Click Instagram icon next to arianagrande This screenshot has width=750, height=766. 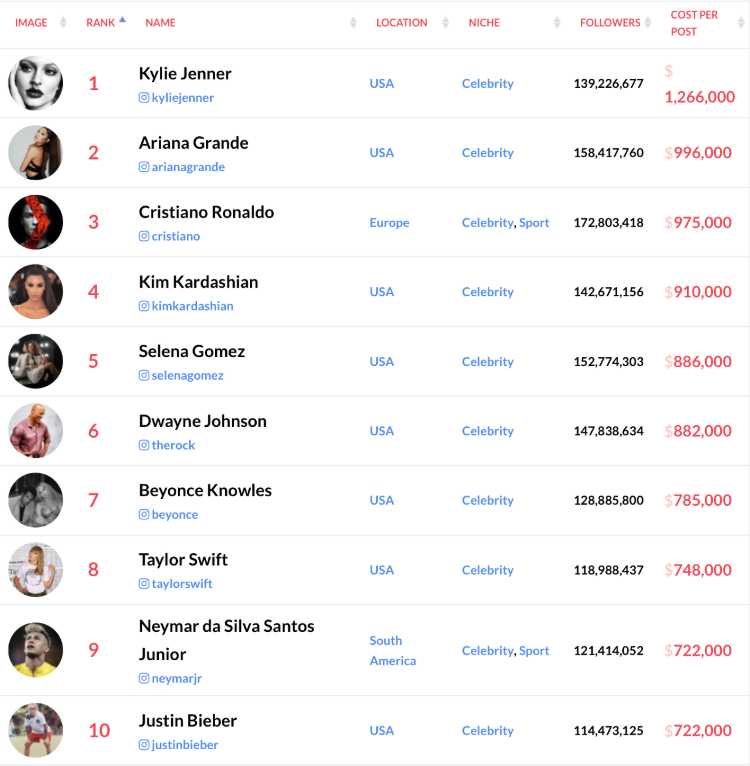(144, 167)
